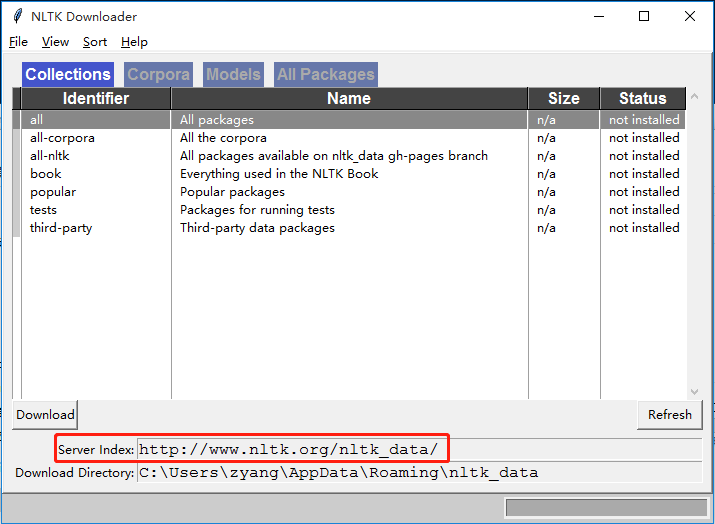Switch to the Corpora tab
715x524 pixels.
[158, 74]
